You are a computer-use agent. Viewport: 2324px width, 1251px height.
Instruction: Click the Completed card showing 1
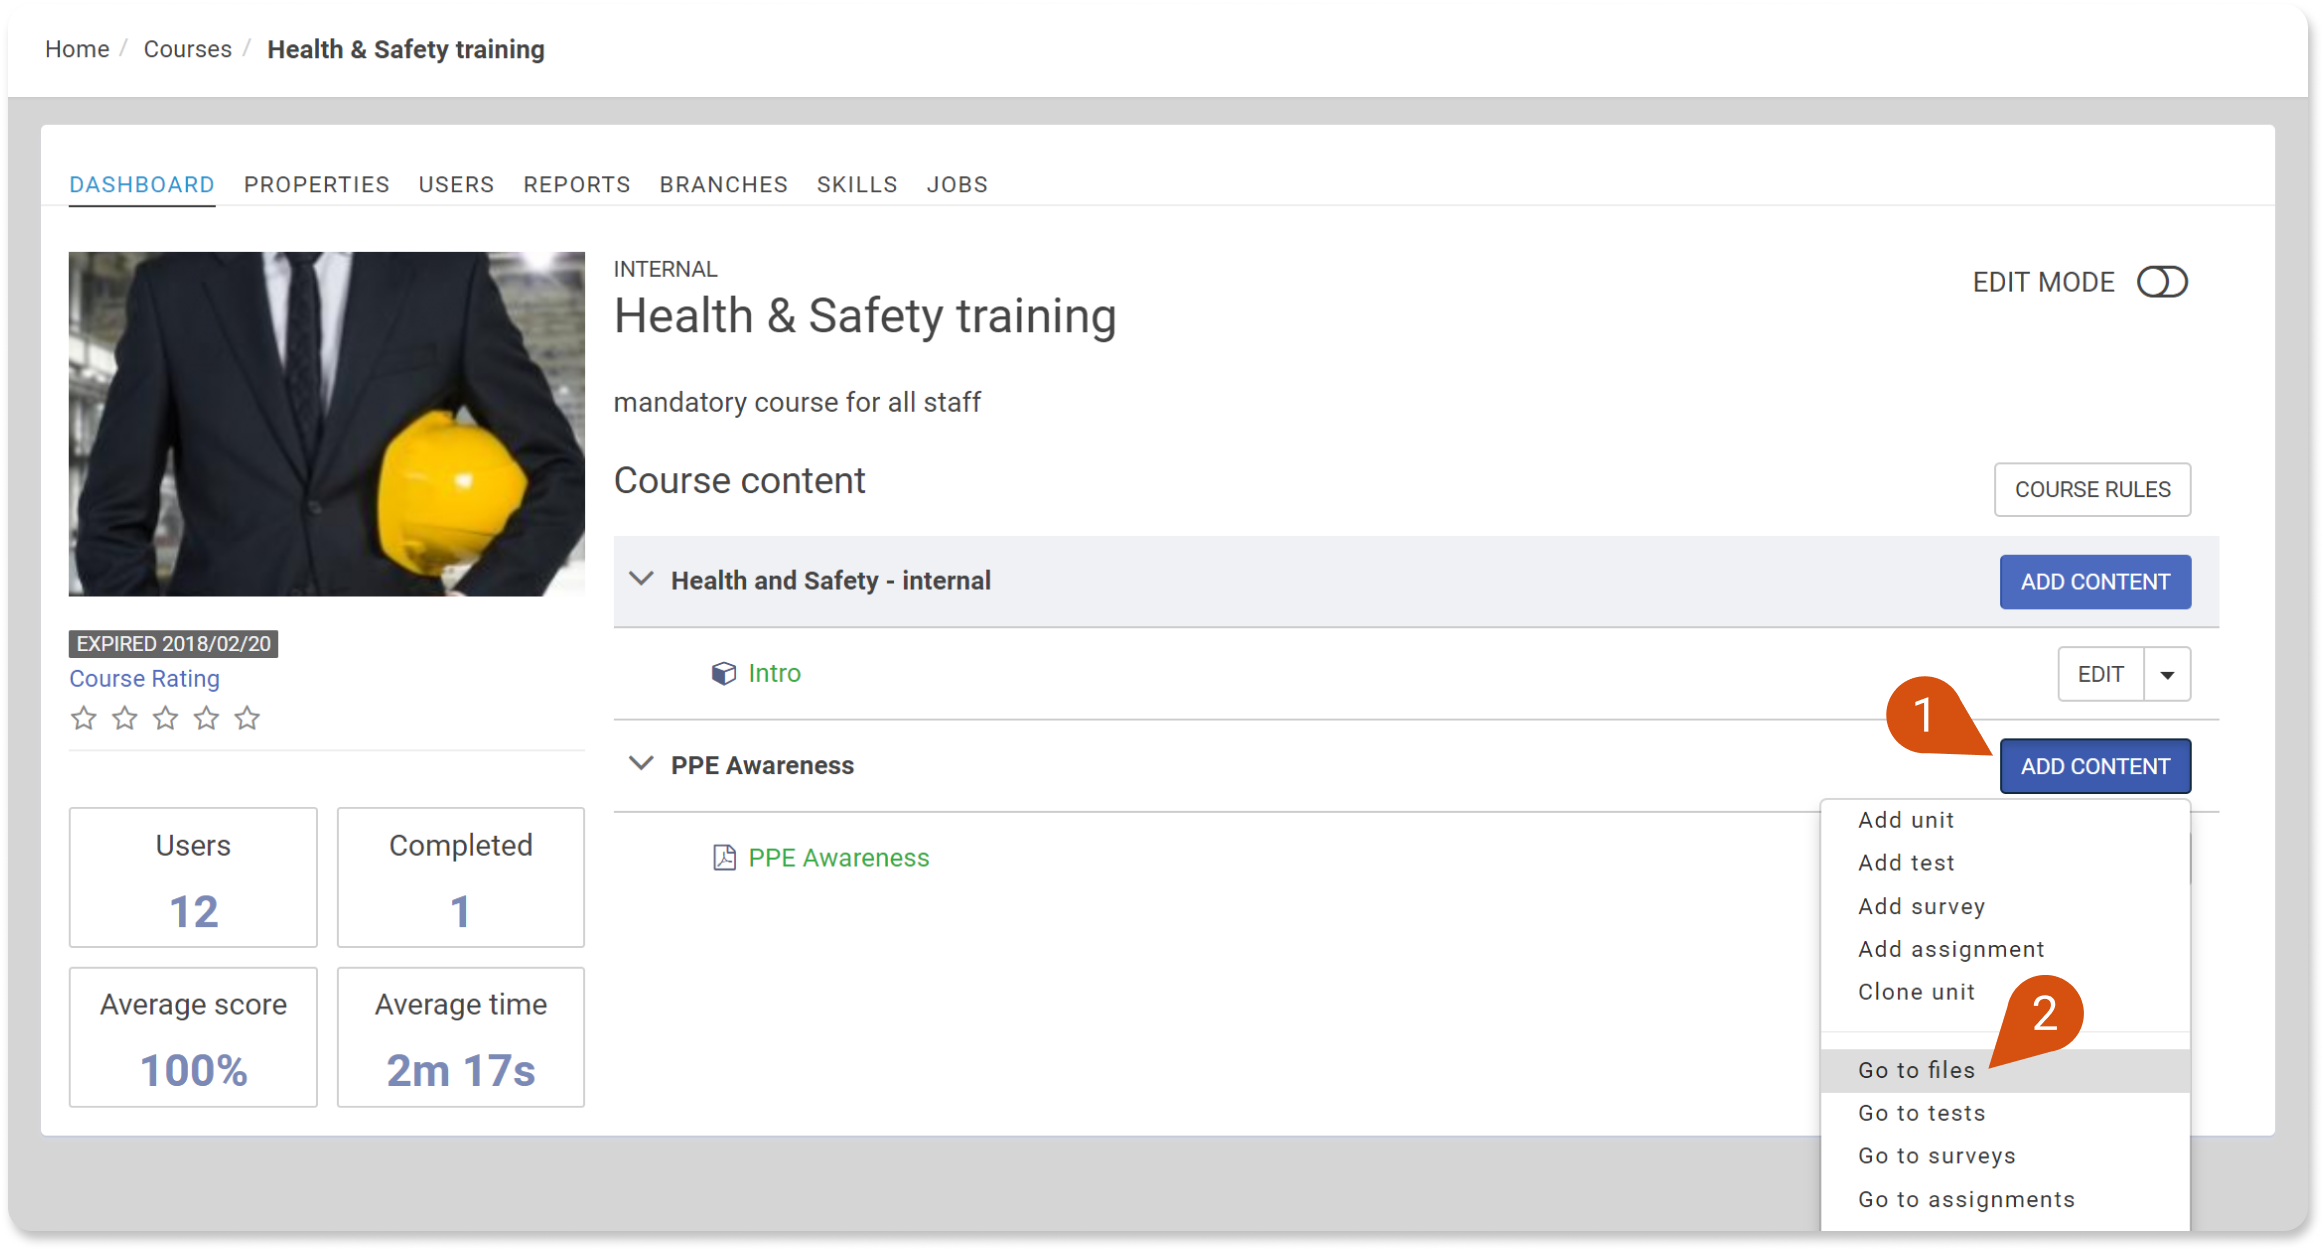461,877
